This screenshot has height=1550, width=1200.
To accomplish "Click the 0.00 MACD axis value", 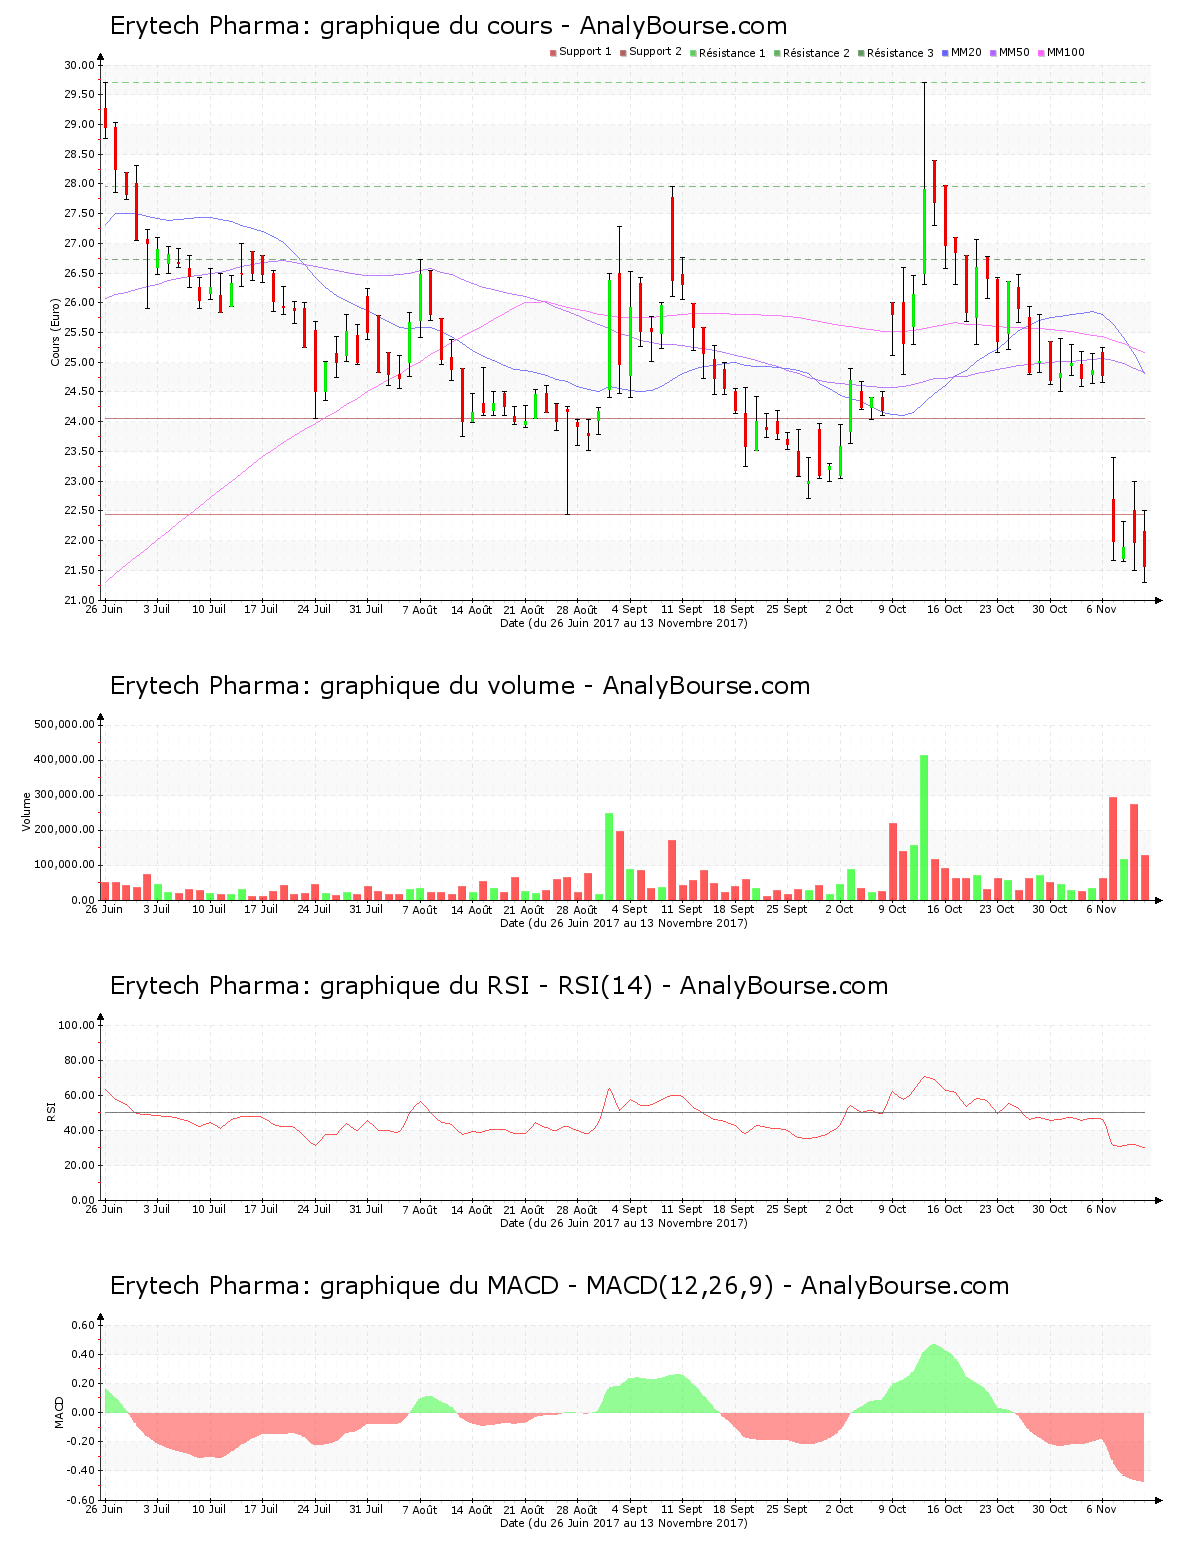I will tap(82, 1413).
